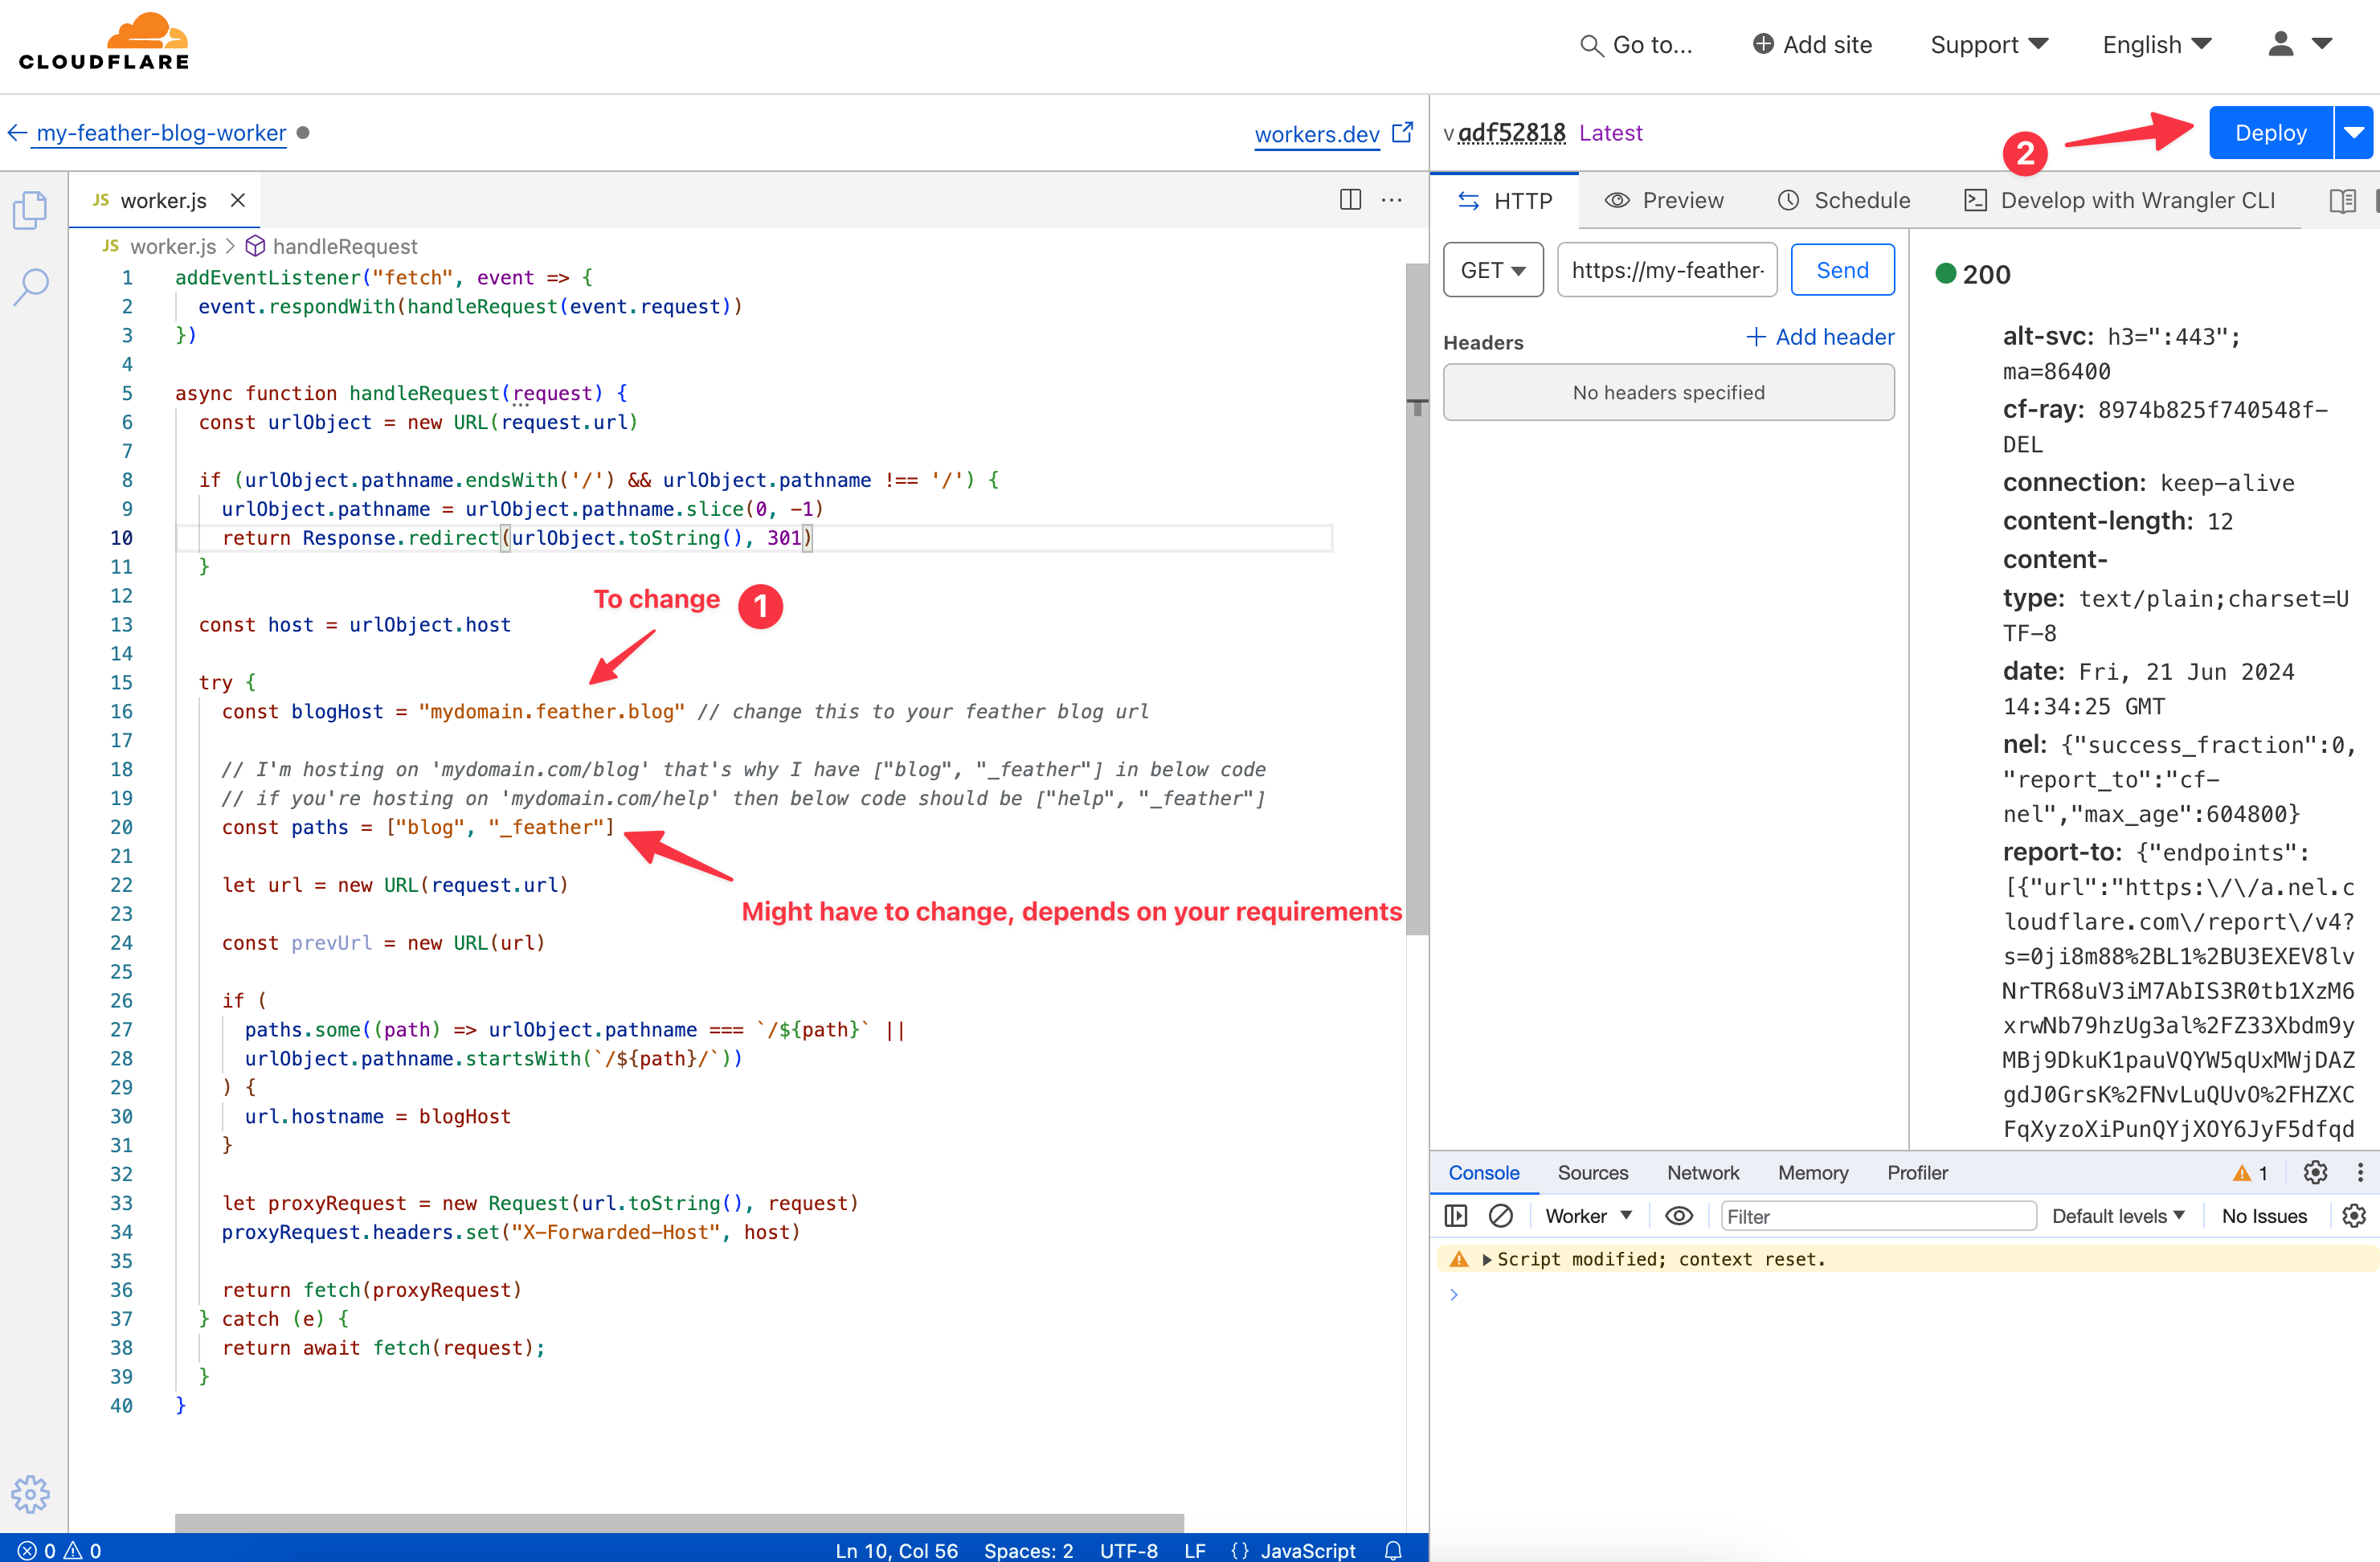
Task: Open DevTools settings gear beside warning count
Action: pos(2316,1173)
